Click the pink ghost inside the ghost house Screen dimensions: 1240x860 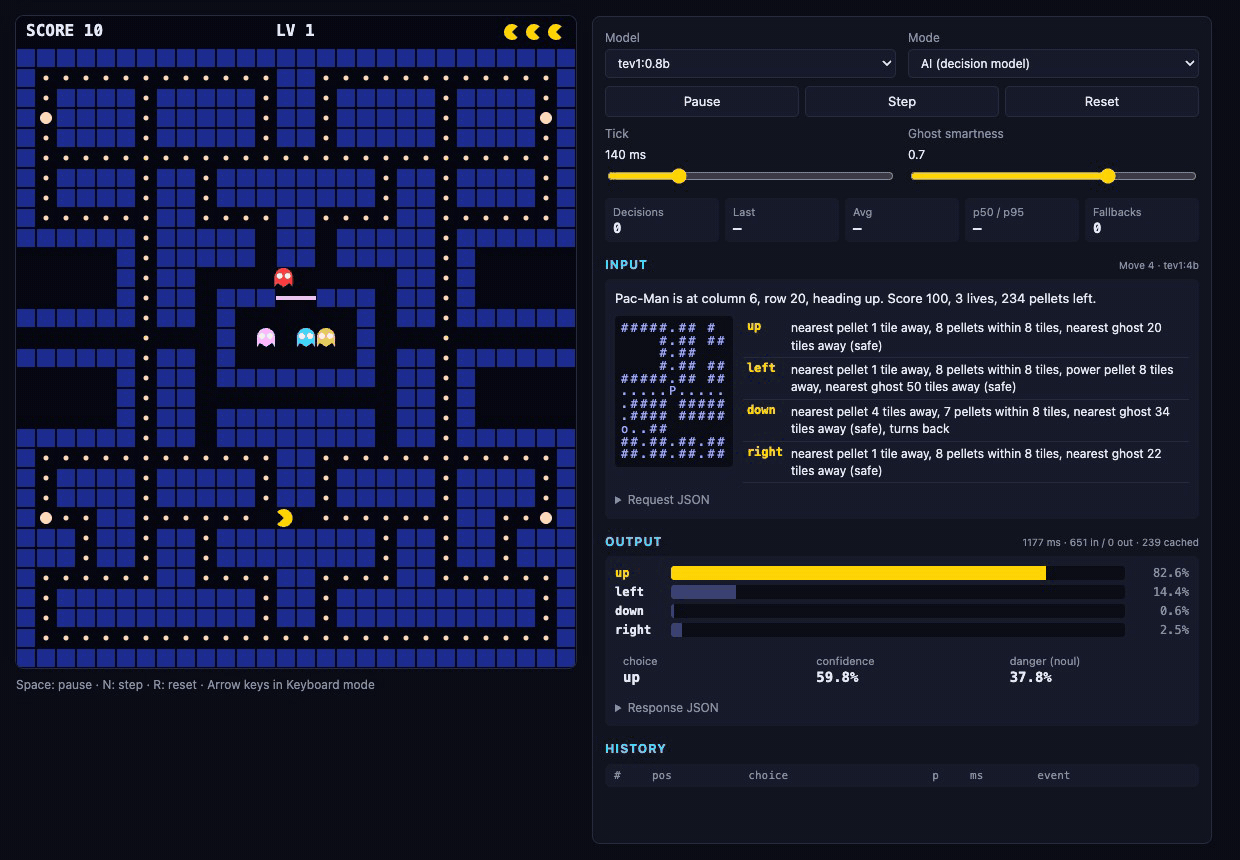pos(265,337)
